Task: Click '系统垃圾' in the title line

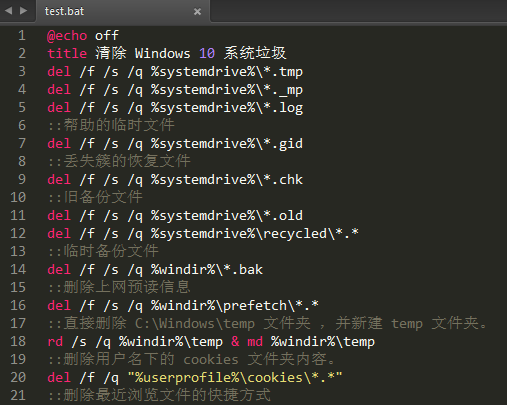Action: tap(255, 53)
